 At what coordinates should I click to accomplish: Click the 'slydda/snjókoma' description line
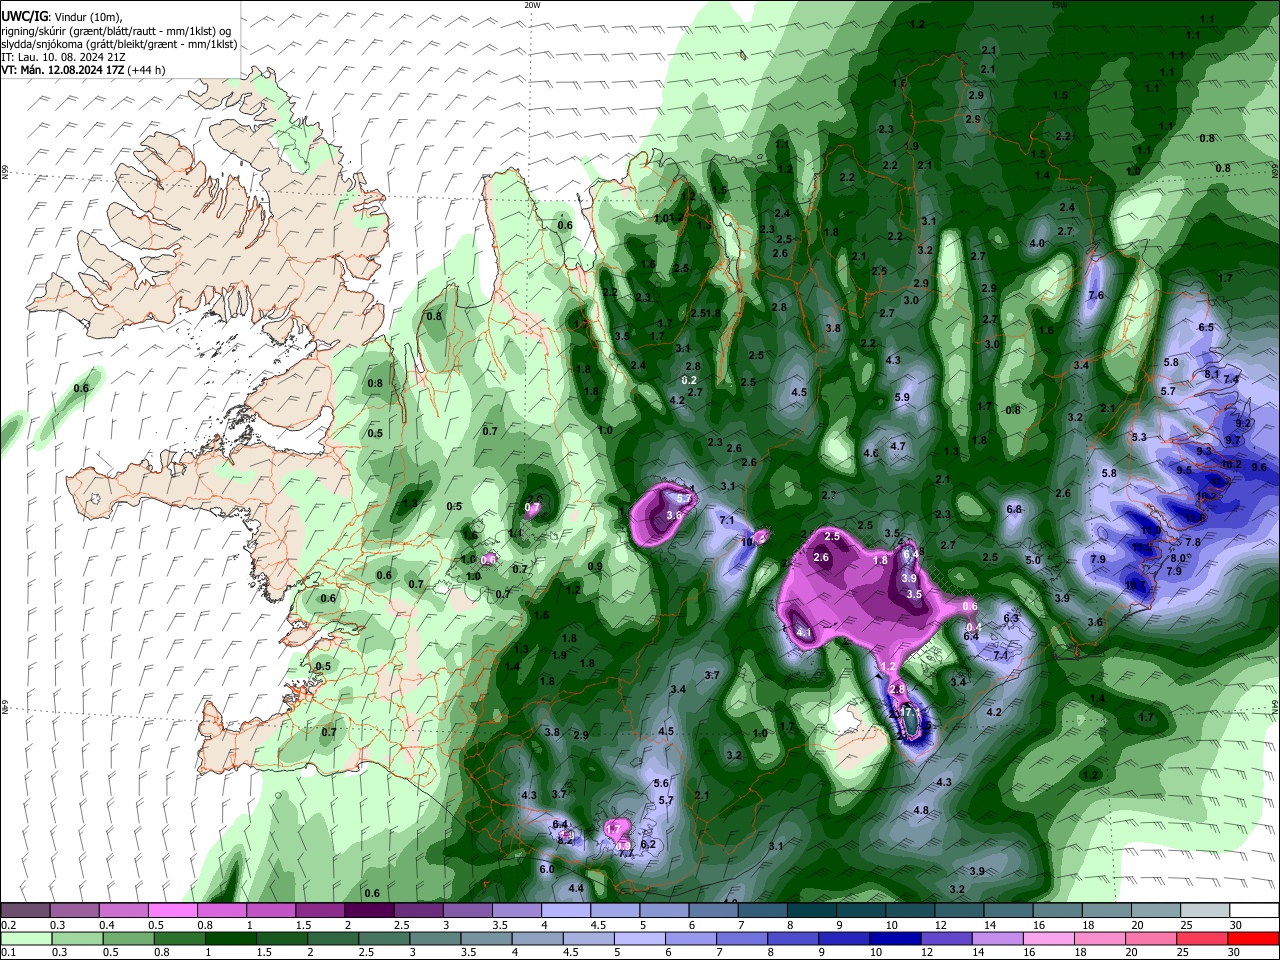(x=119, y=44)
